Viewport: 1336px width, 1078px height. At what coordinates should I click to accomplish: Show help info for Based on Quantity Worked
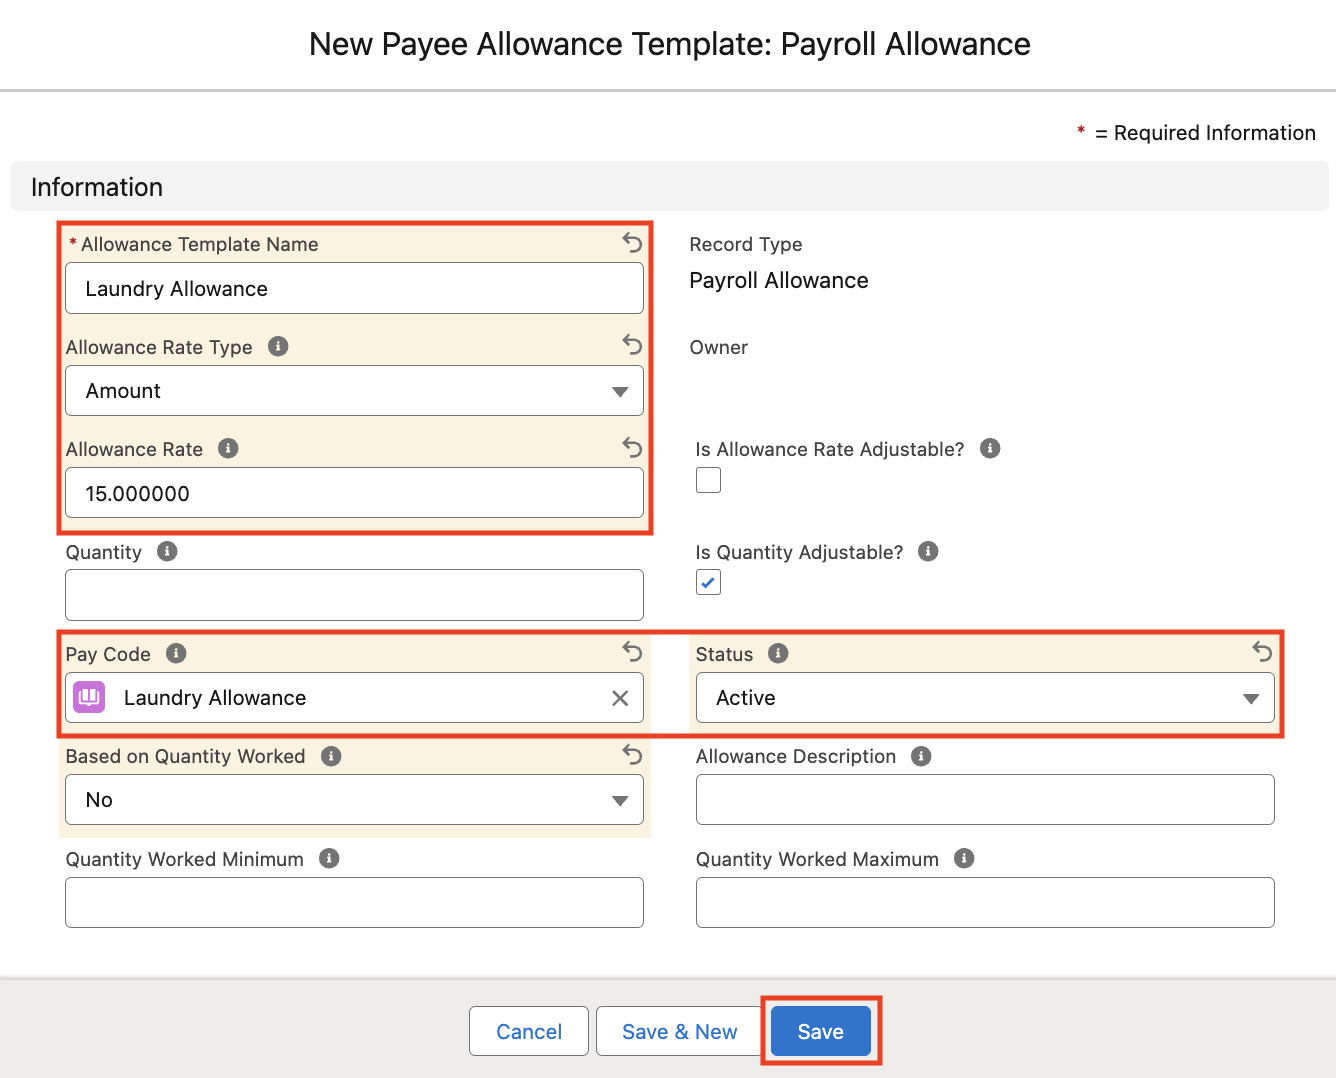pyautogui.click(x=331, y=756)
